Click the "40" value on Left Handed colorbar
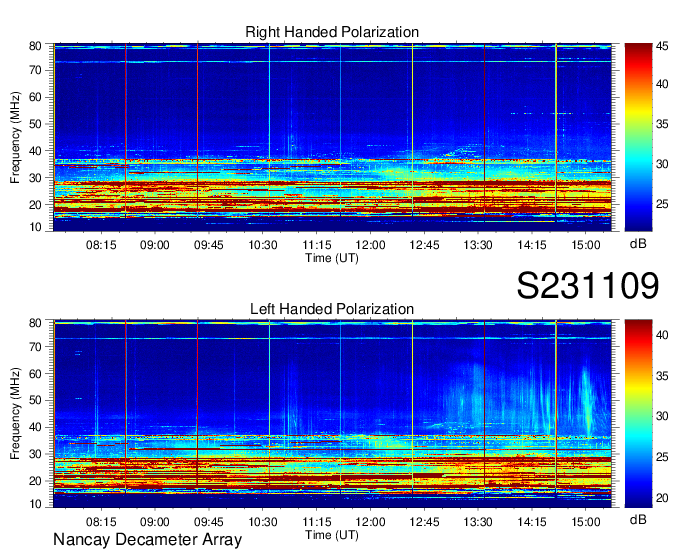 click(662, 335)
